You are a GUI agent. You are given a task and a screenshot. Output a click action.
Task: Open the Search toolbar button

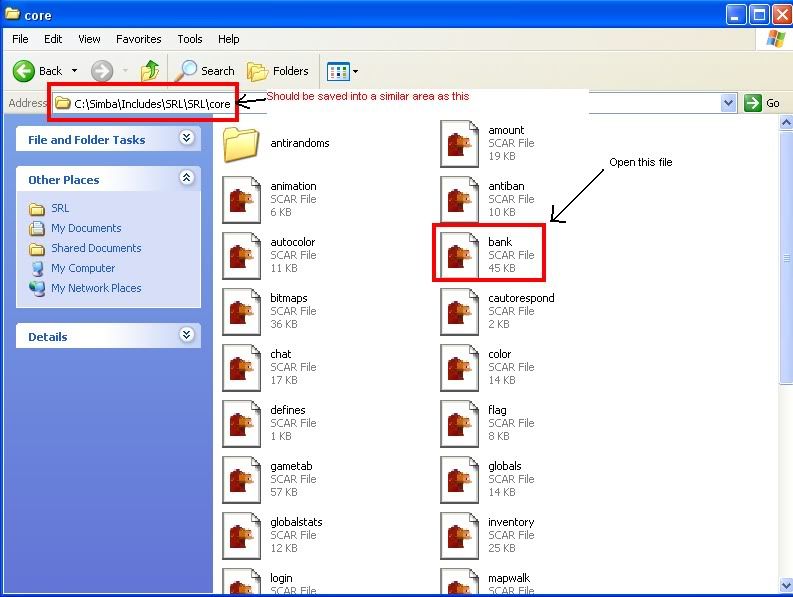pyautogui.click(x=206, y=71)
